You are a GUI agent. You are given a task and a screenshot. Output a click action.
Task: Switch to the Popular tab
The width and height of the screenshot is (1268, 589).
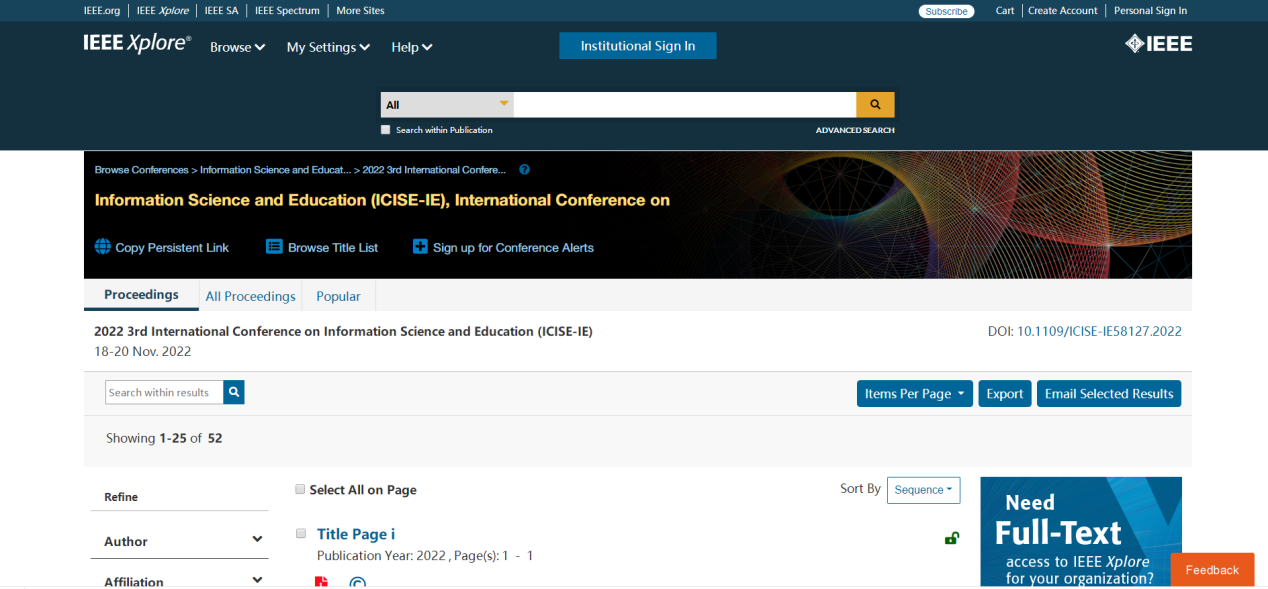pyautogui.click(x=338, y=296)
